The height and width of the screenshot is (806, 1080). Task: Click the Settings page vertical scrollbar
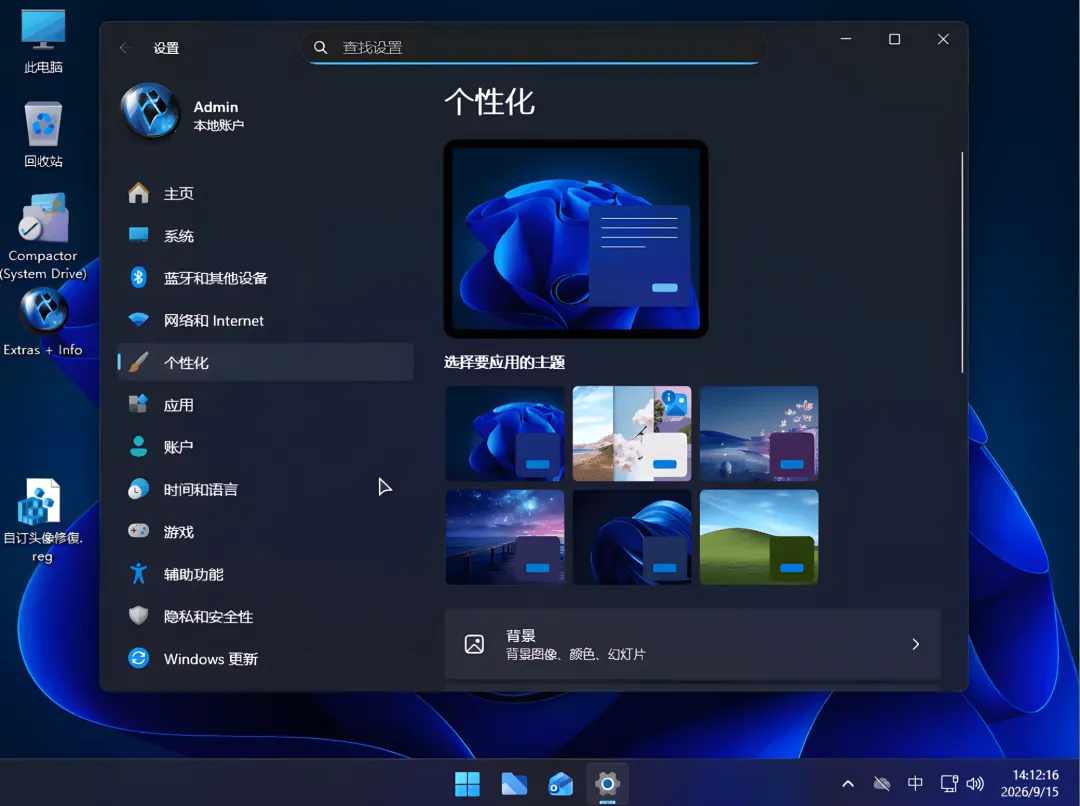point(962,262)
